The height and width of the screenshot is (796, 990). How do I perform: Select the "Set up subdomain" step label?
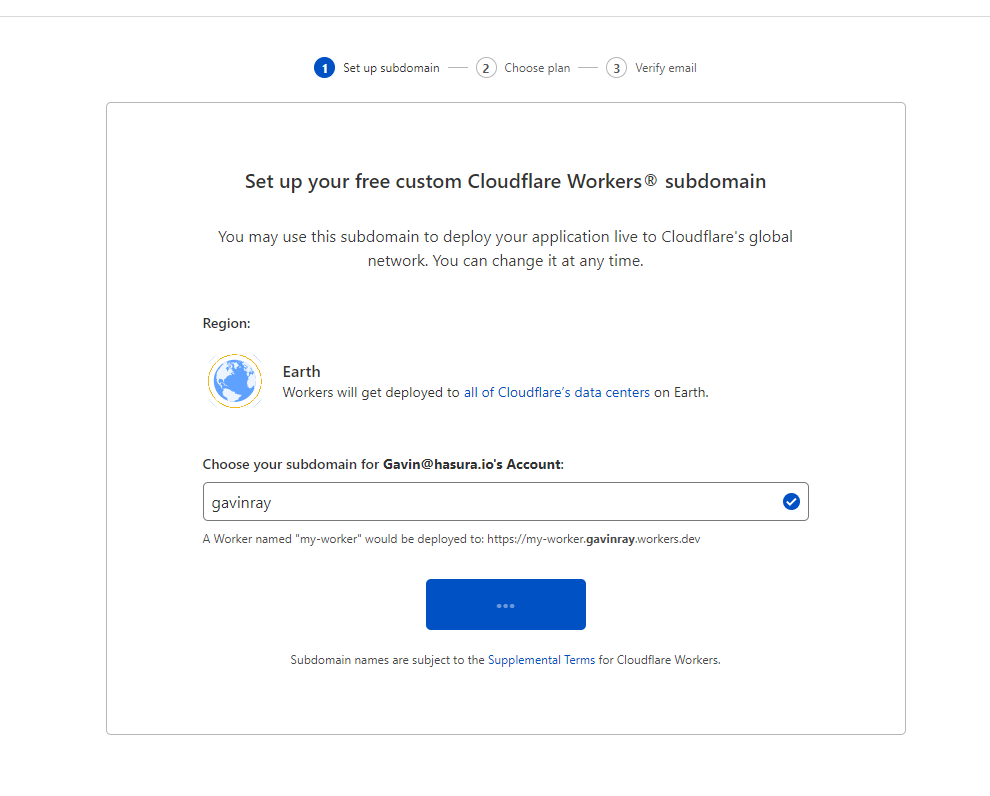[391, 67]
